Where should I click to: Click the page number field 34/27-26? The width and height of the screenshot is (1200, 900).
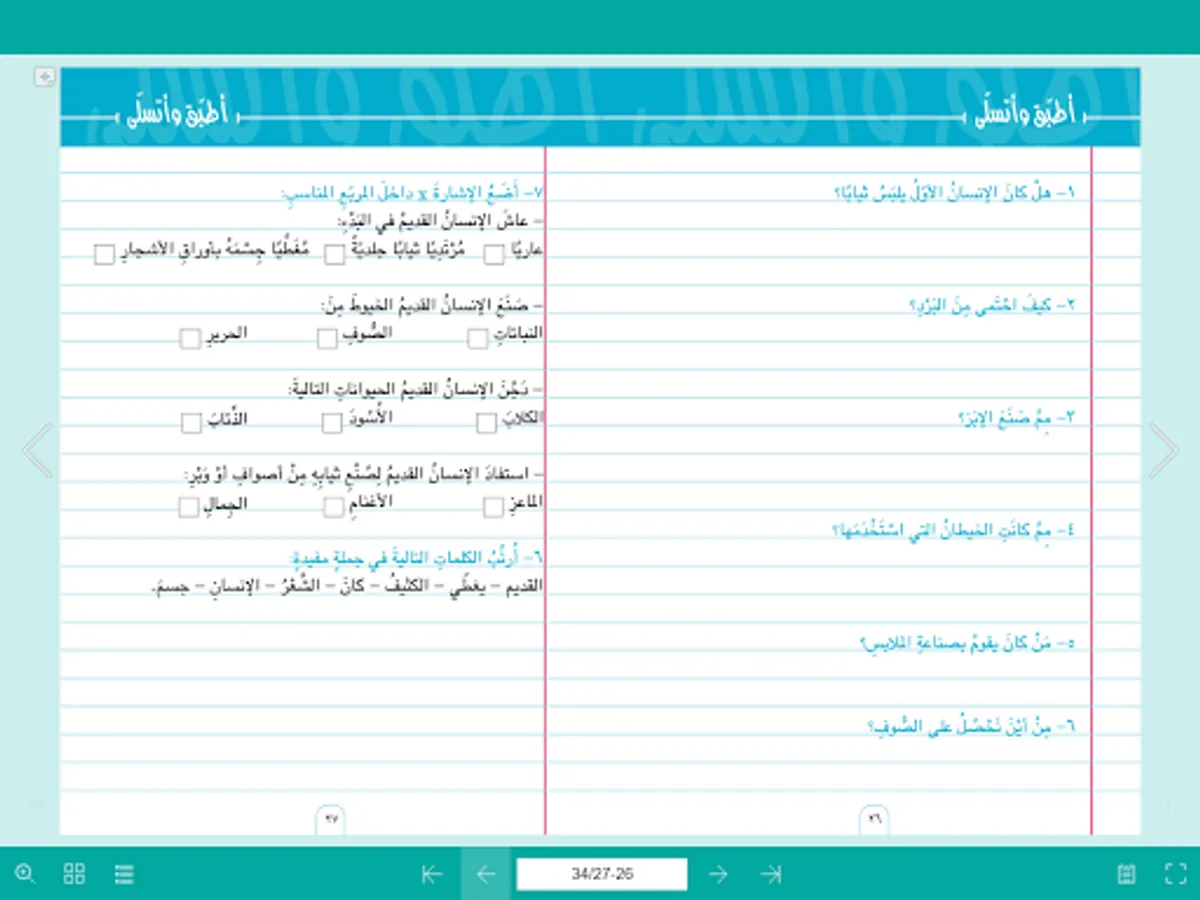tap(602, 874)
